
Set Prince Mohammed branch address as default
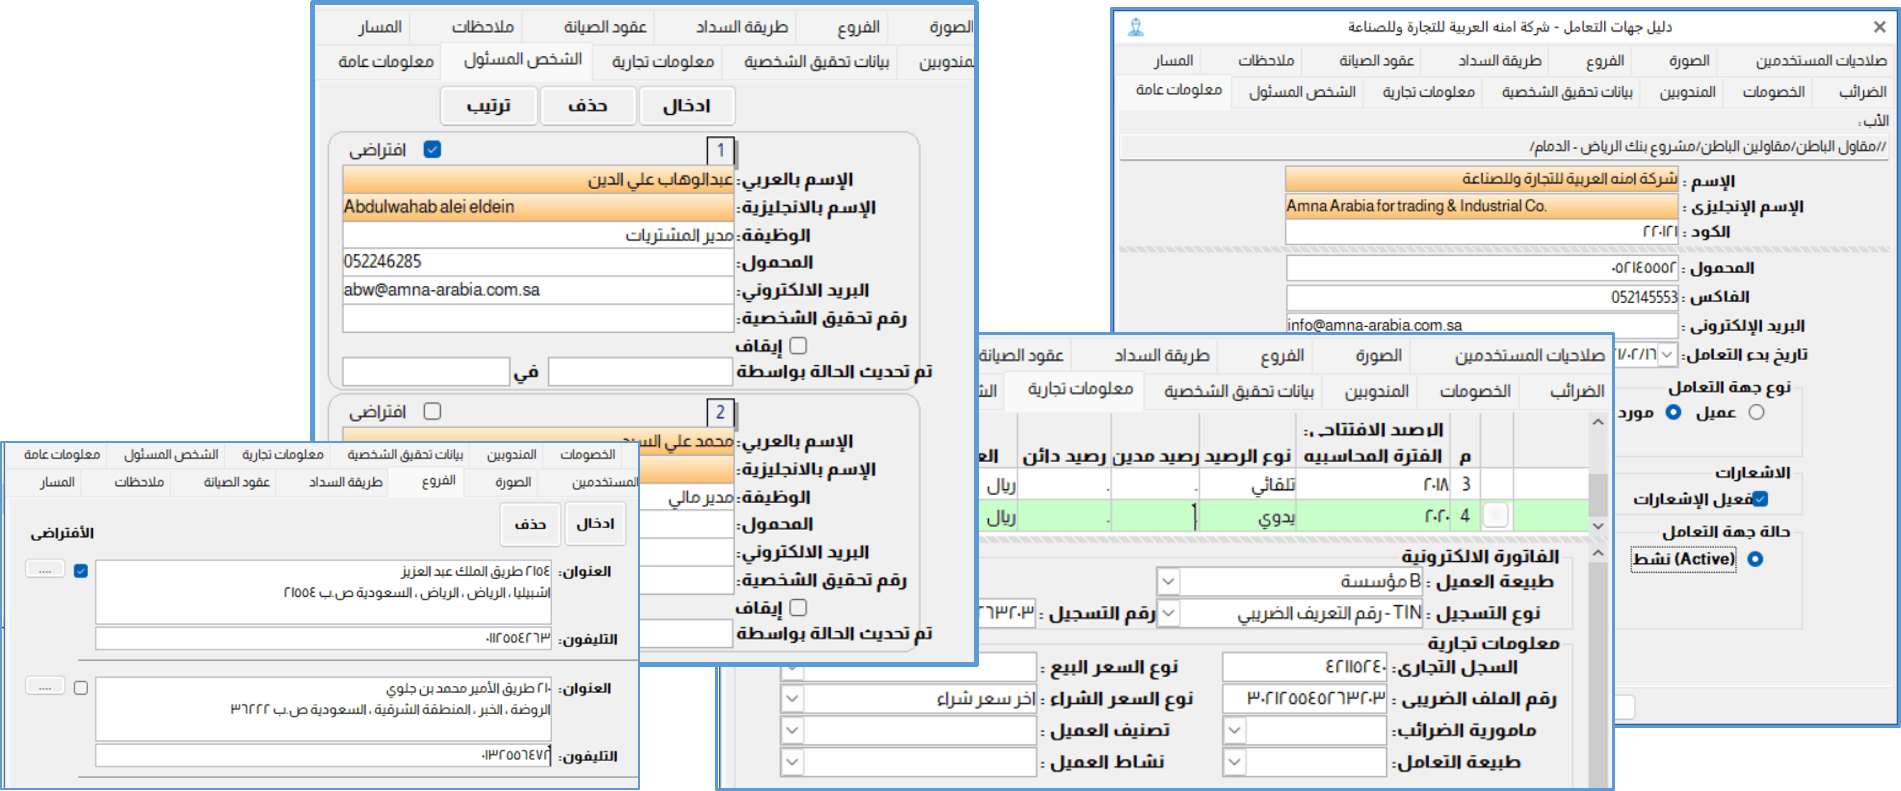point(81,688)
